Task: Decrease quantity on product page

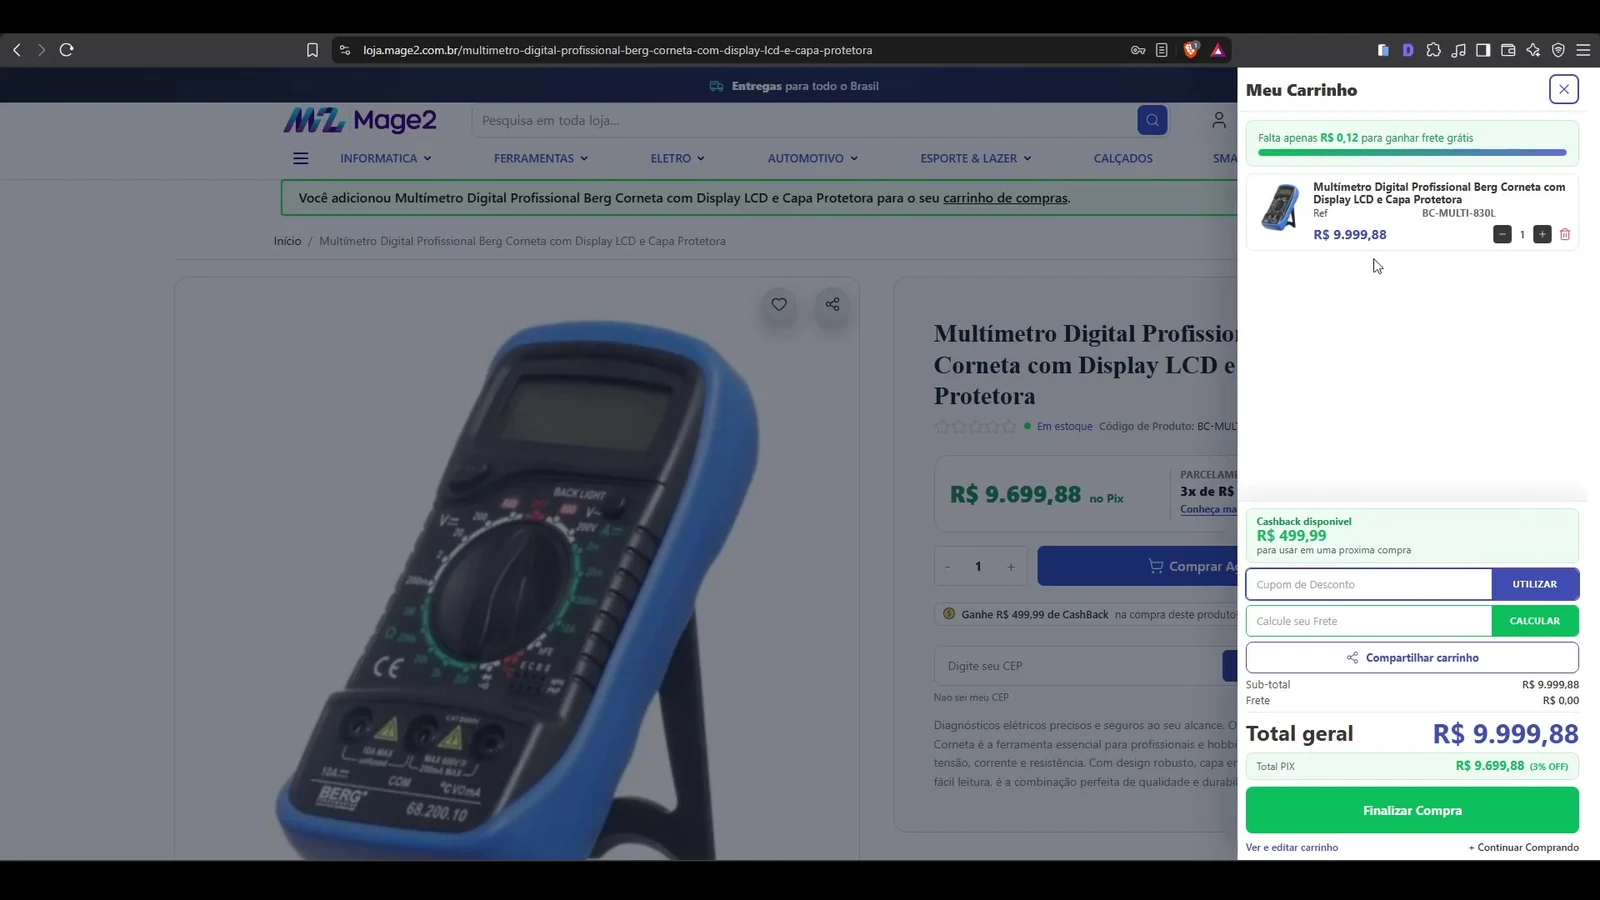Action: point(948,567)
